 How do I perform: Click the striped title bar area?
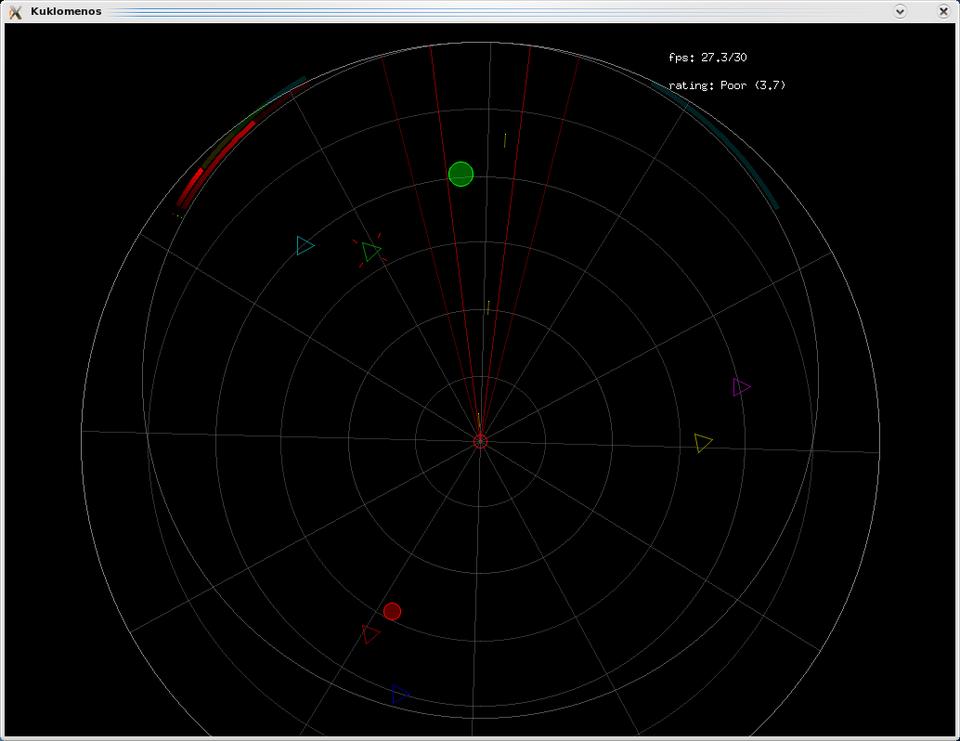[500, 11]
